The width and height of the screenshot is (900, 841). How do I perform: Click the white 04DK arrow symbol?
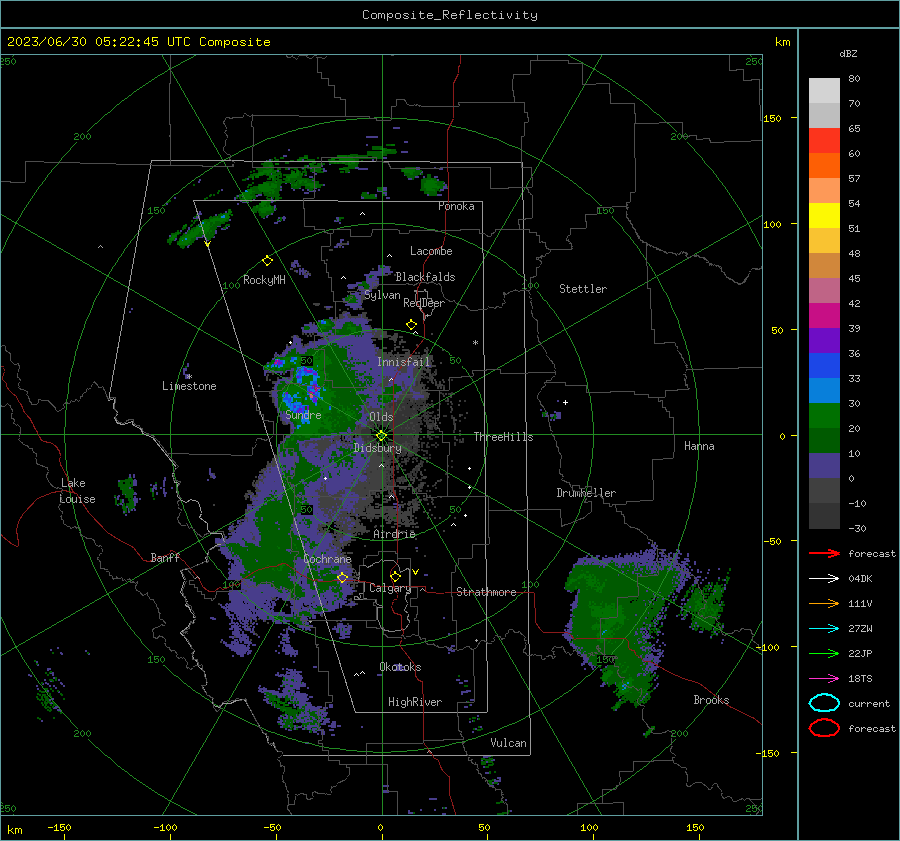(x=824, y=578)
